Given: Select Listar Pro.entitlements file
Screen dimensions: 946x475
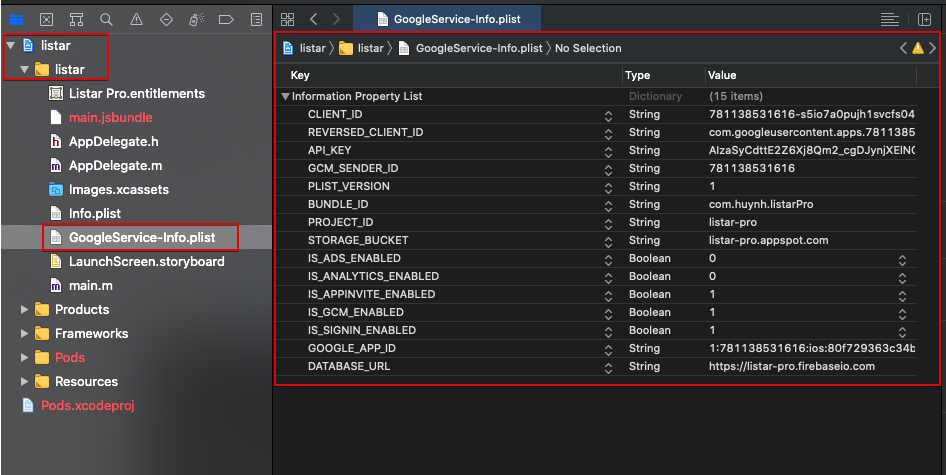Looking at the screenshot, I should click(x=136, y=94).
